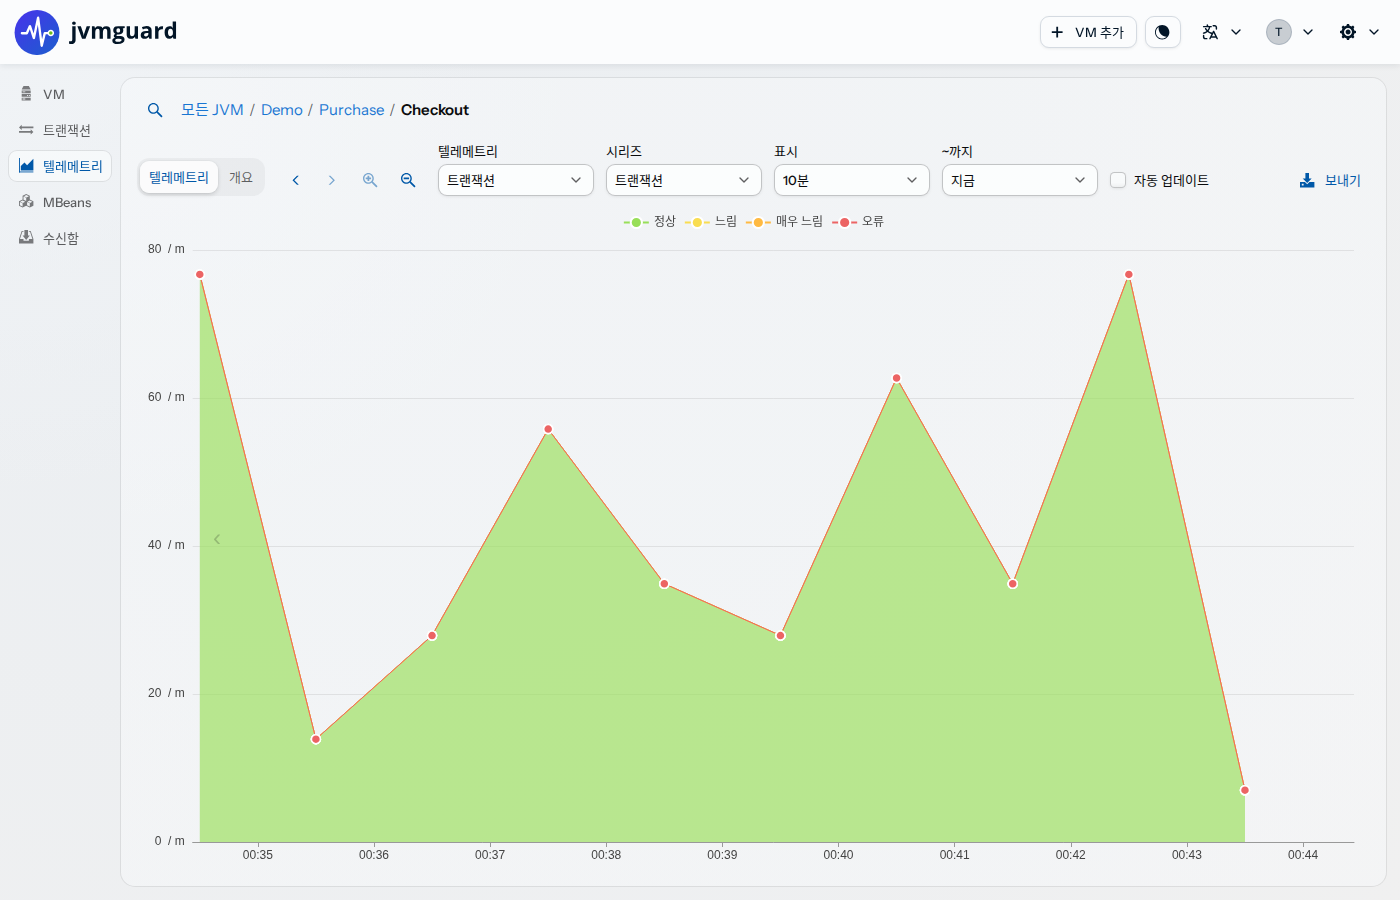Screen dimensions: 1400x900
Task: Click the jvmguard logo
Action: (96, 32)
